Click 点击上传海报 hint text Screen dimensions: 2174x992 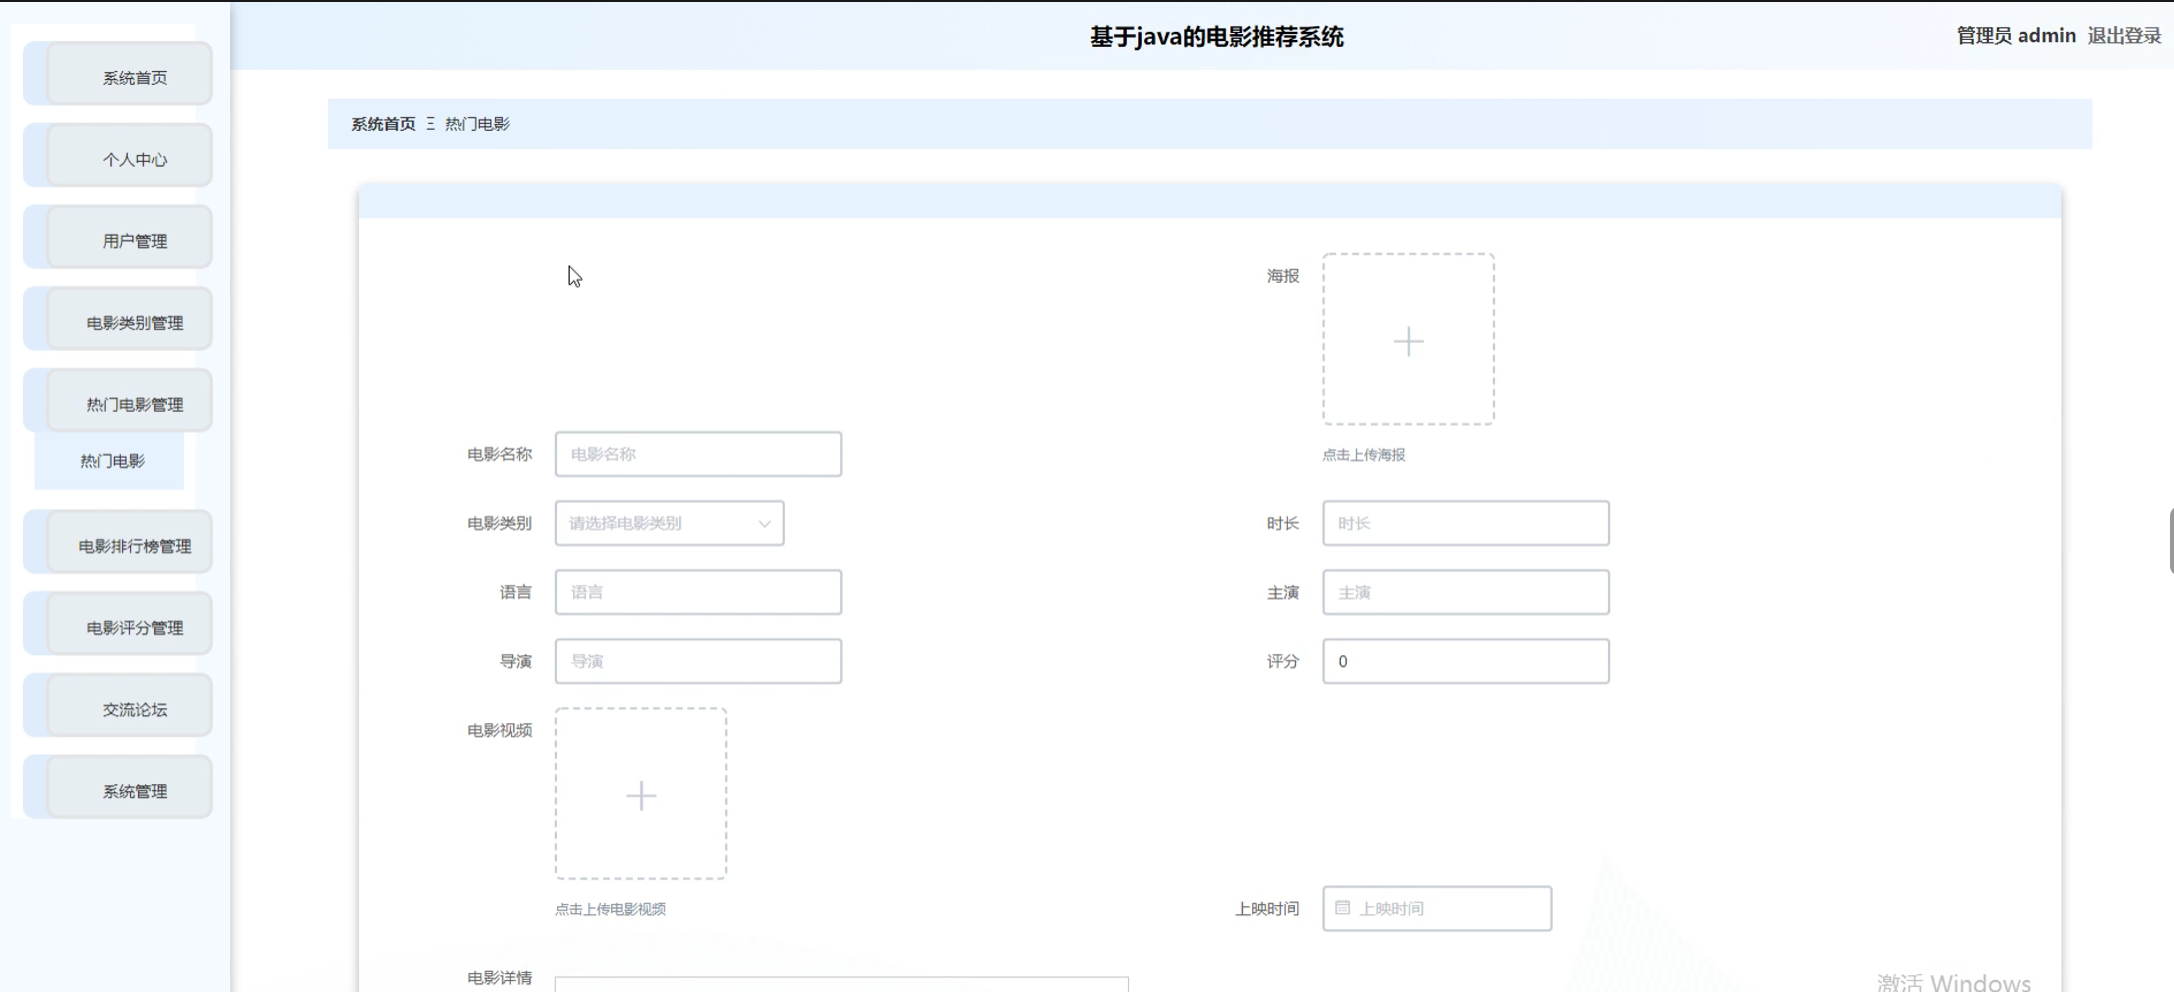(1364, 455)
